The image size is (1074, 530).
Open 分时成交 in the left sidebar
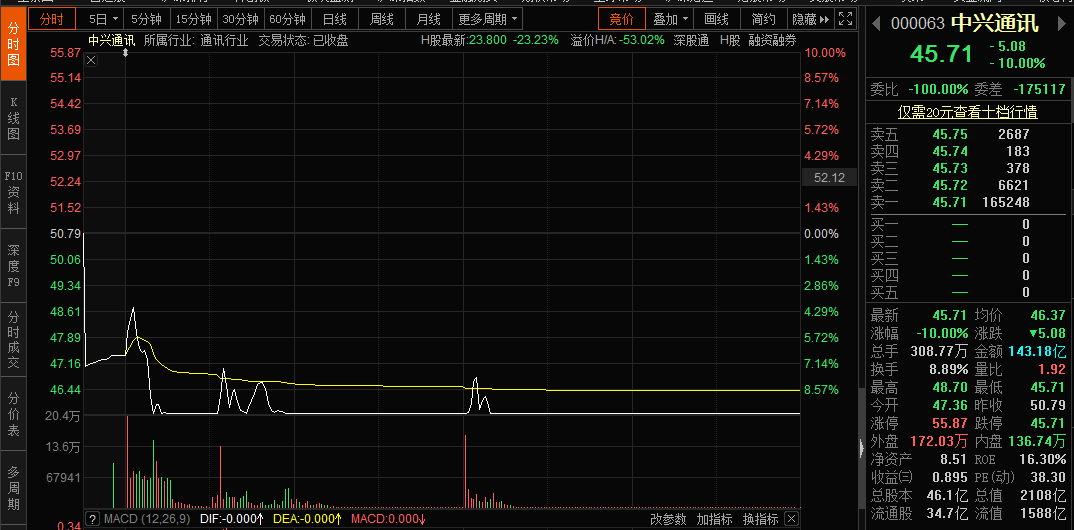pos(13,340)
